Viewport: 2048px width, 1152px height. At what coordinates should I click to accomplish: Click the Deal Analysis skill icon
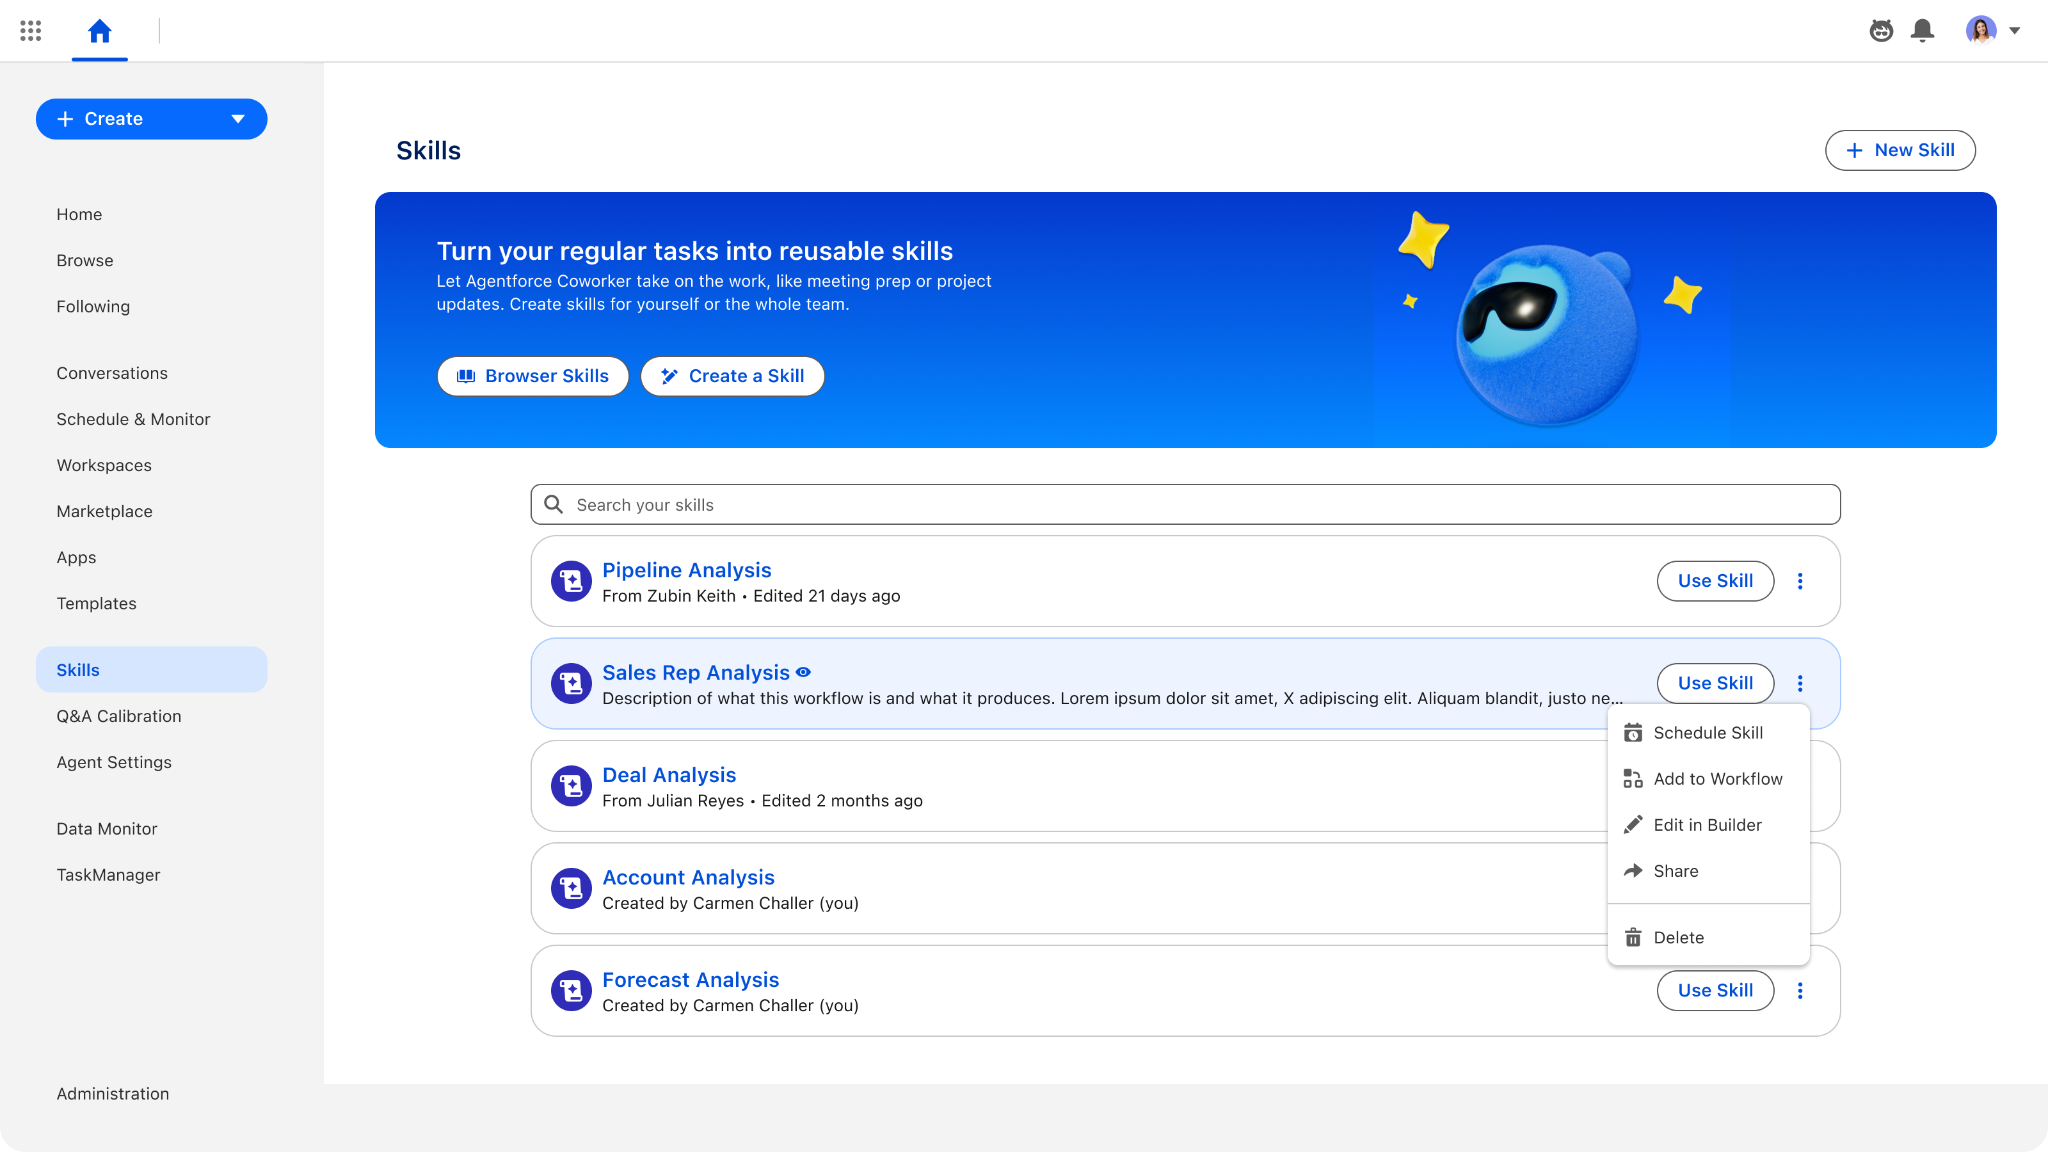572,786
